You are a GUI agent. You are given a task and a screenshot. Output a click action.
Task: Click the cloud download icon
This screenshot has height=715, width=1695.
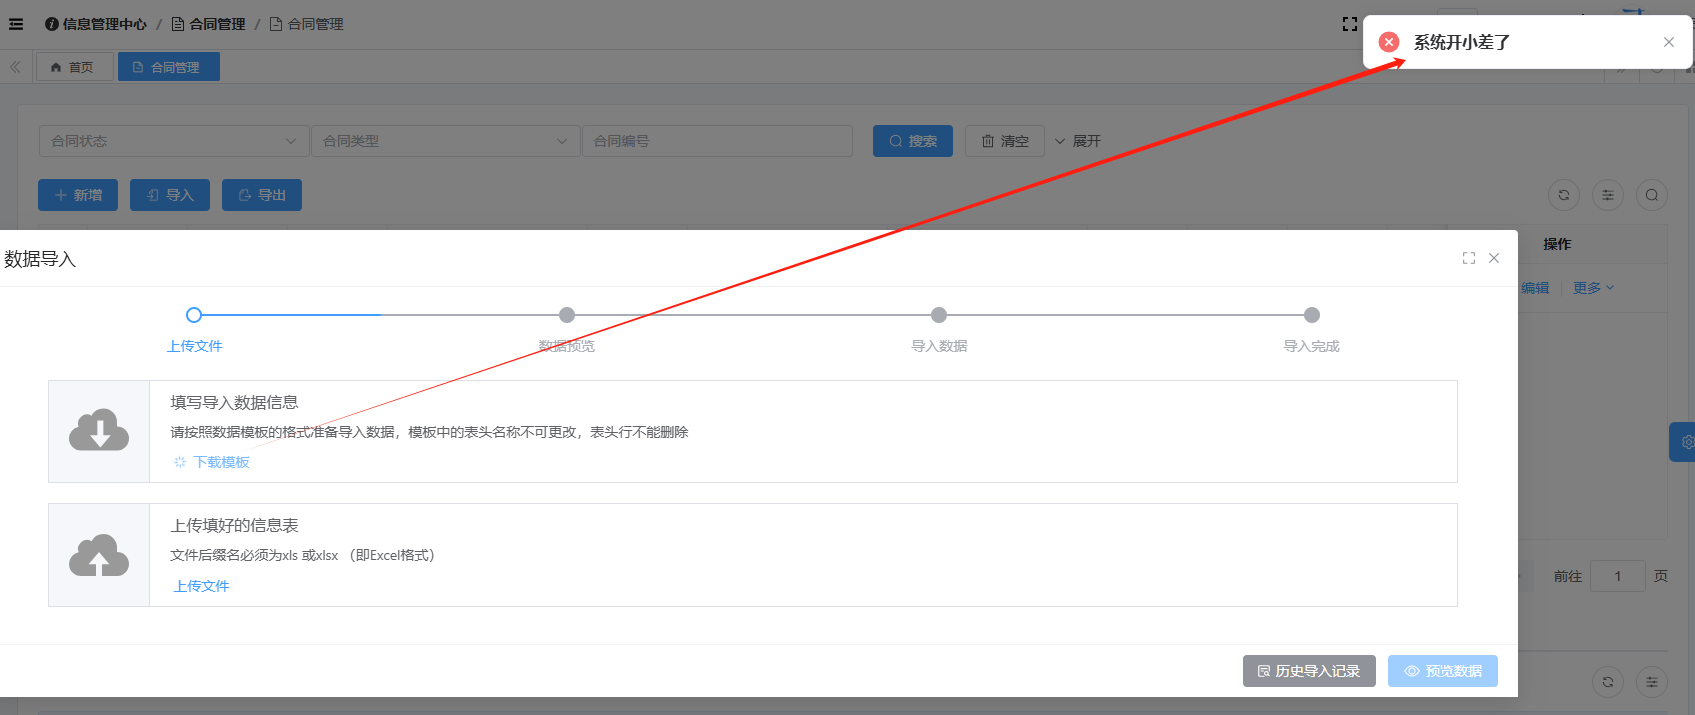(99, 431)
